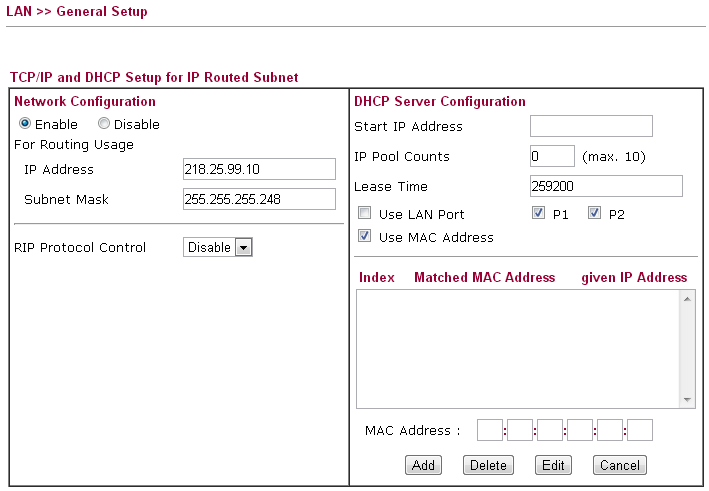Screen dimensions: 709x491
Task: Click the IP Address input field
Action: 259,169
